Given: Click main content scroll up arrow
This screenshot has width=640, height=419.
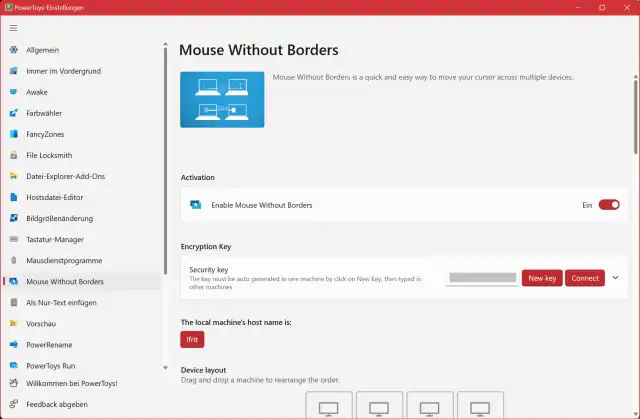Looking at the screenshot, I should click(x=636, y=76).
